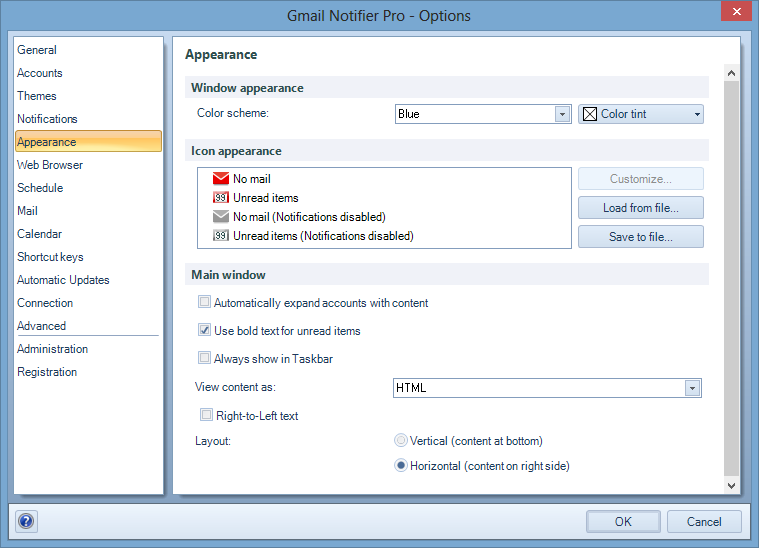Go to the Shortcut keys section
The image size is (759, 548).
click(50, 257)
